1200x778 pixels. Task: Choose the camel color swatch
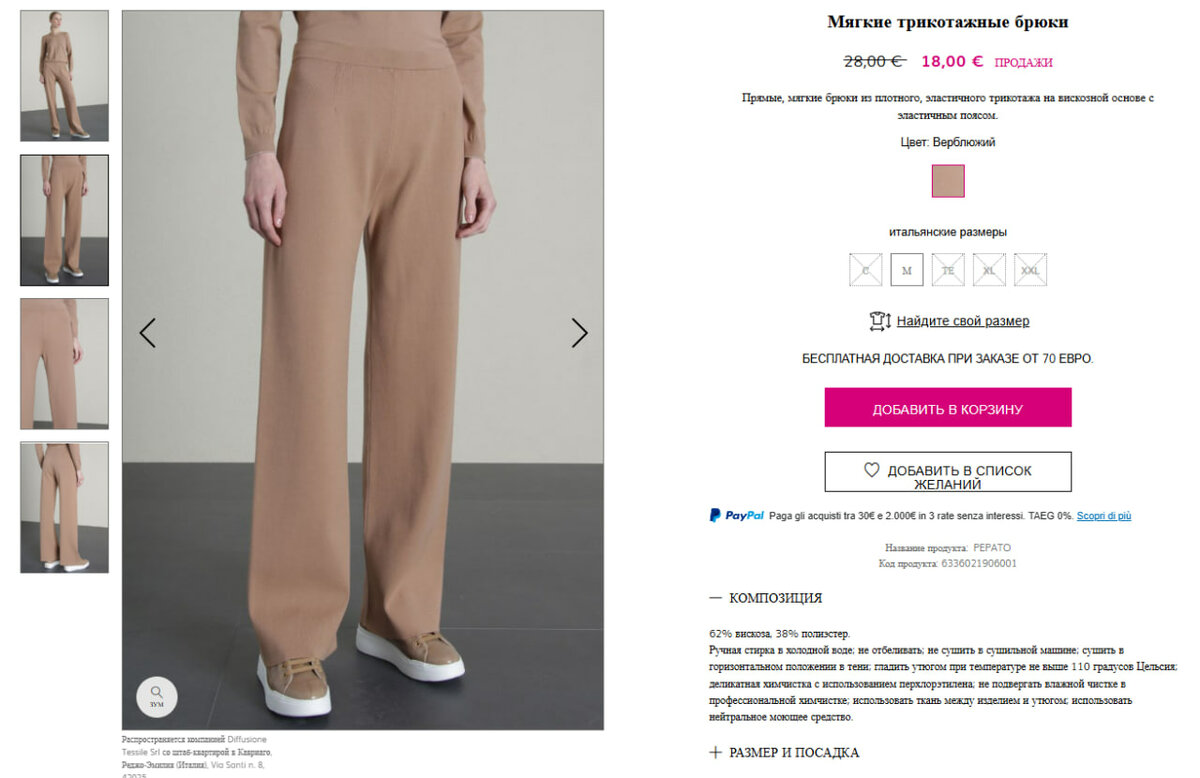click(x=948, y=181)
